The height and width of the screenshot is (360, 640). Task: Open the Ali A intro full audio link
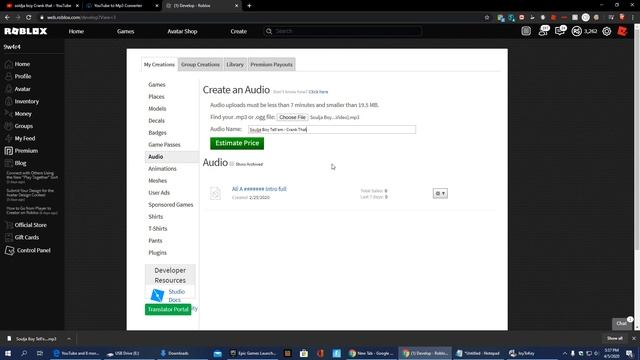coord(259,189)
